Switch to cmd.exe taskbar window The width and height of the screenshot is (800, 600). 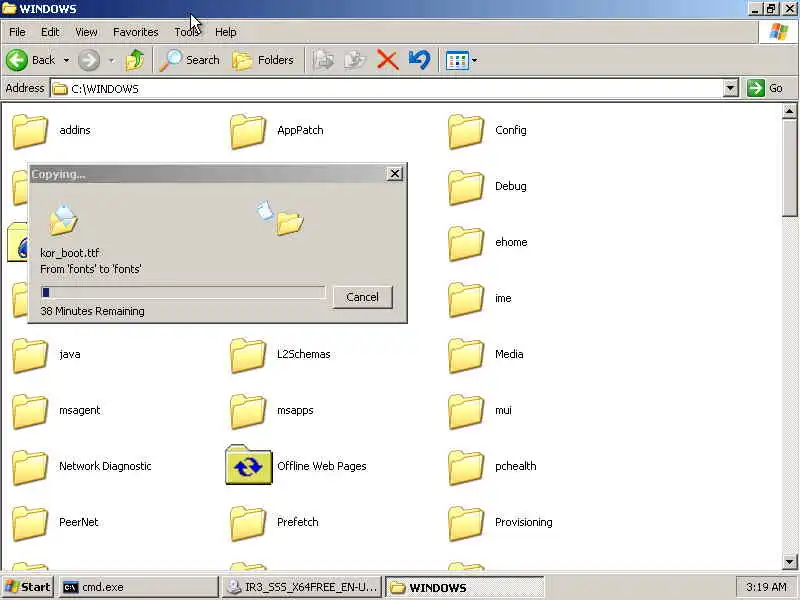pyautogui.click(x=138, y=587)
